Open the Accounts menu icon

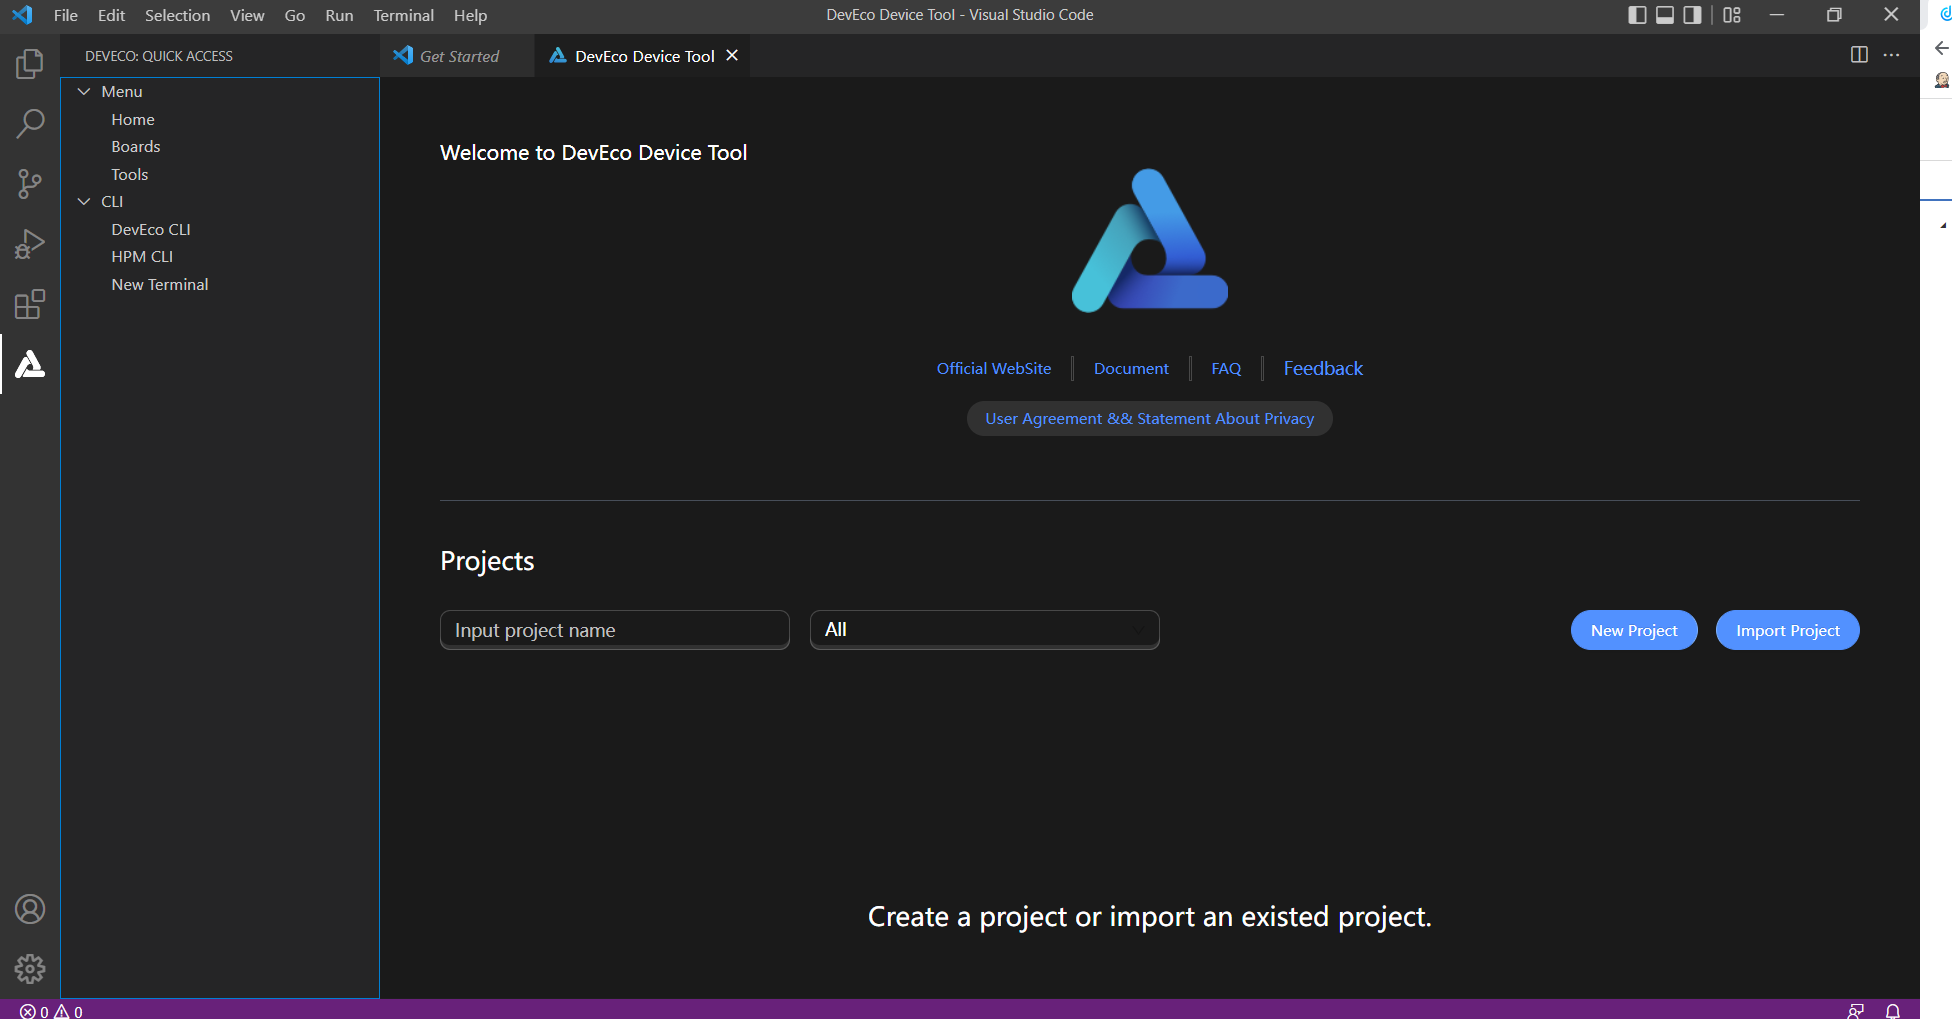[30, 909]
